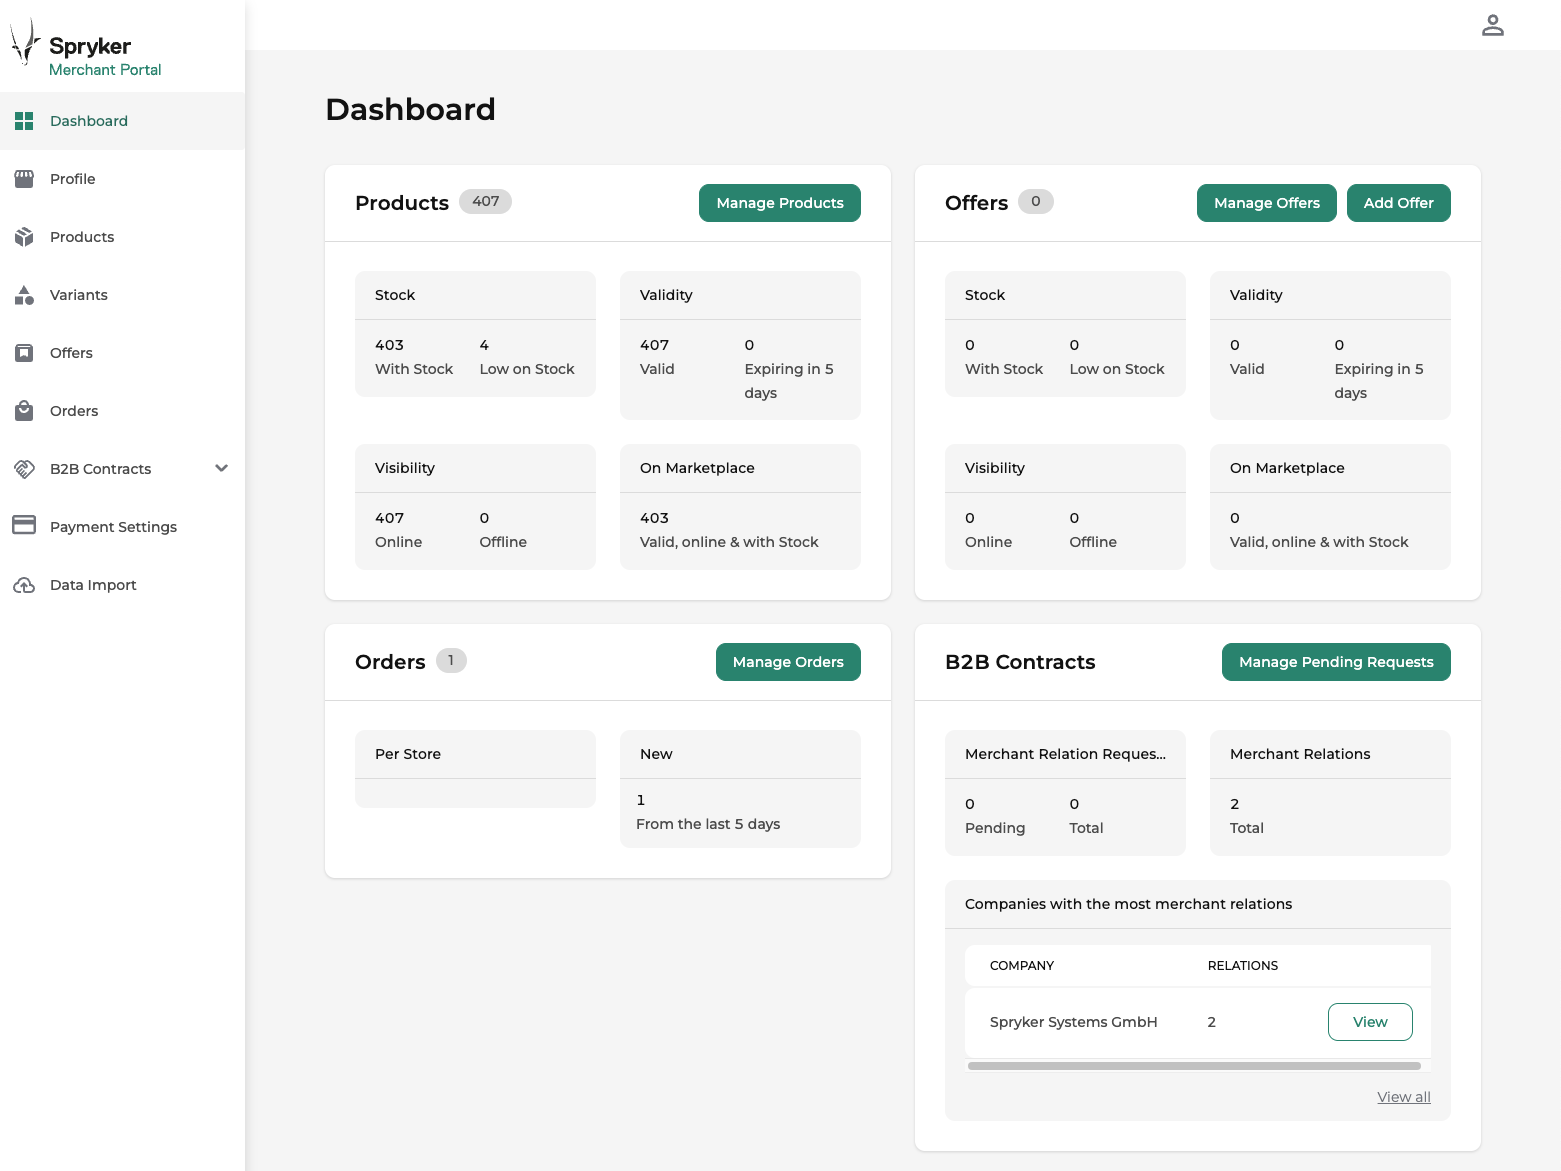
Task: Click the Offers tag icon
Action: (25, 352)
